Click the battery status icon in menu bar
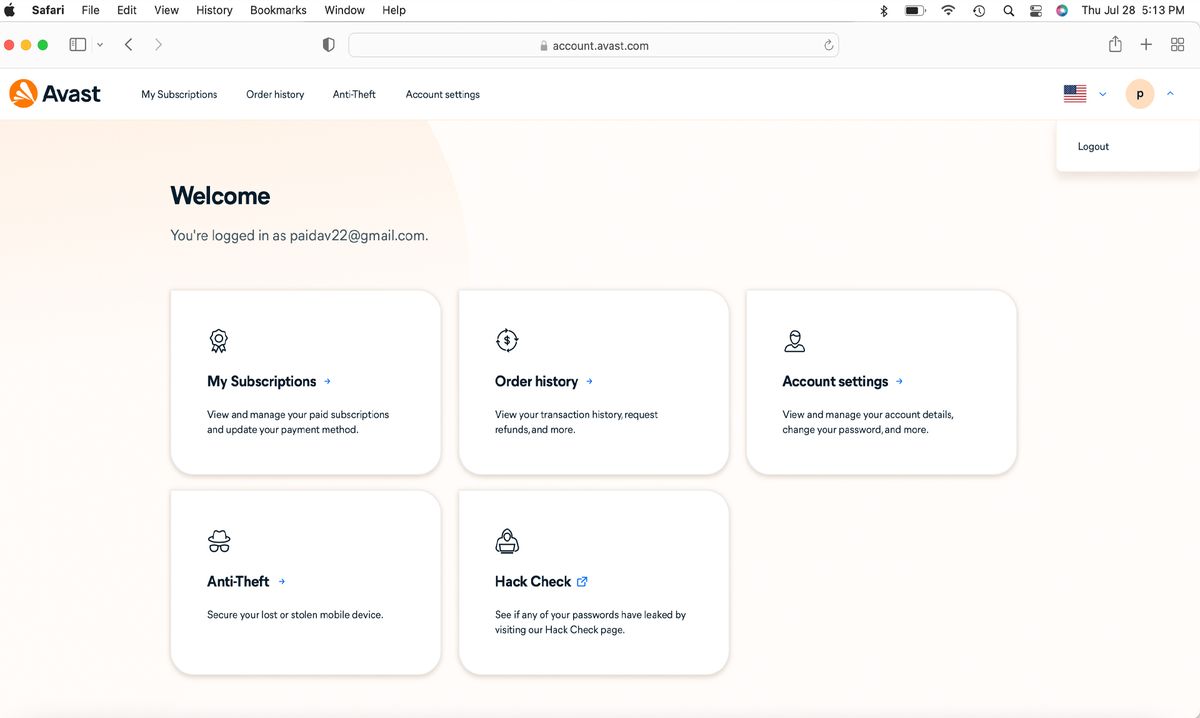This screenshot has height=718, width=1200. (x=914, y=10)
